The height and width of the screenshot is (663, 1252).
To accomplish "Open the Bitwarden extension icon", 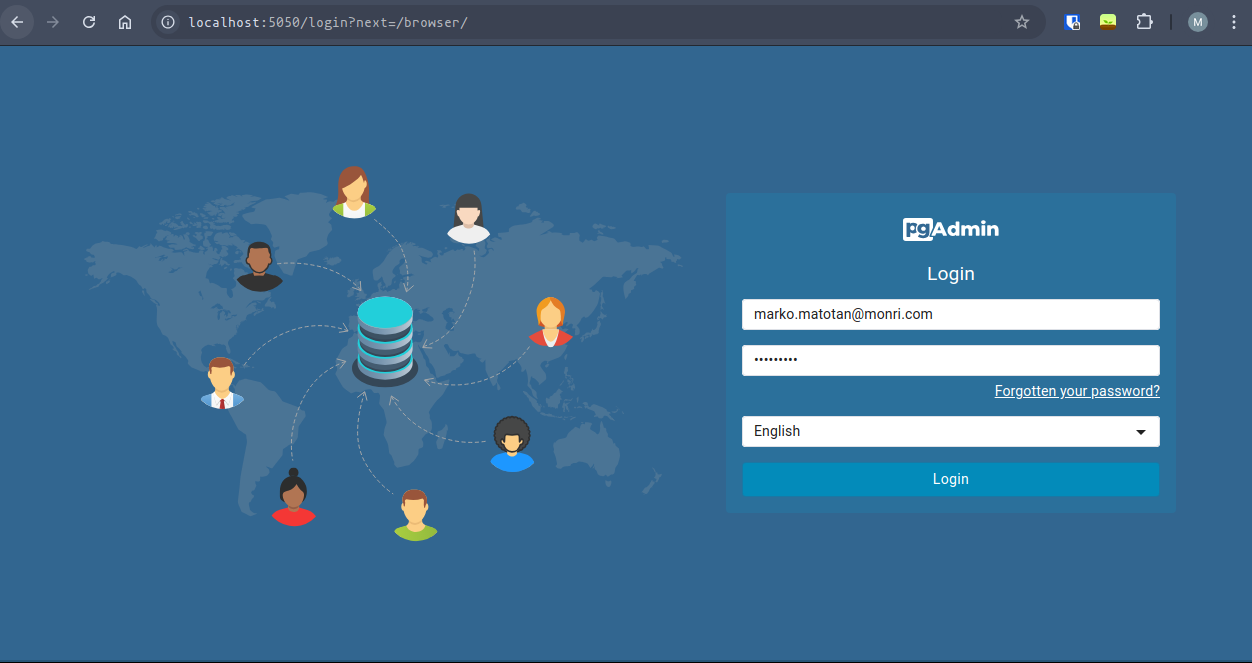I will click(1072, 21).
